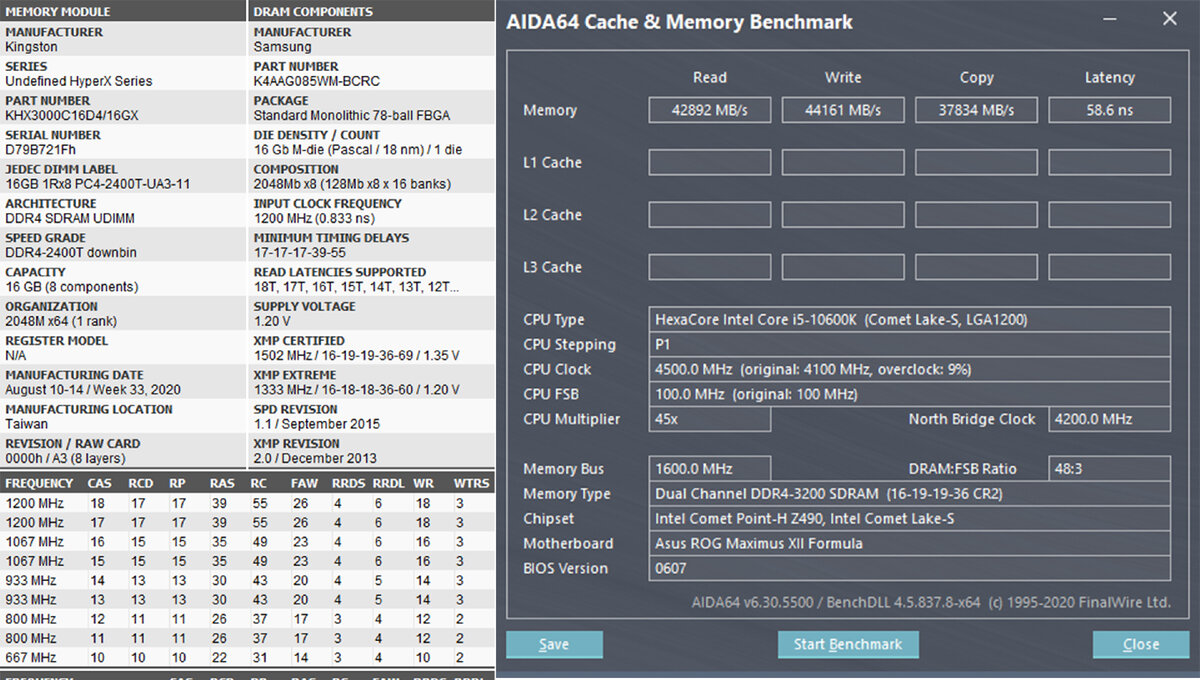This screenshot has width=1200, height=680.
Task: Click the Memory Bus field showing 1600.0 MHz
Action: (710, 468)
